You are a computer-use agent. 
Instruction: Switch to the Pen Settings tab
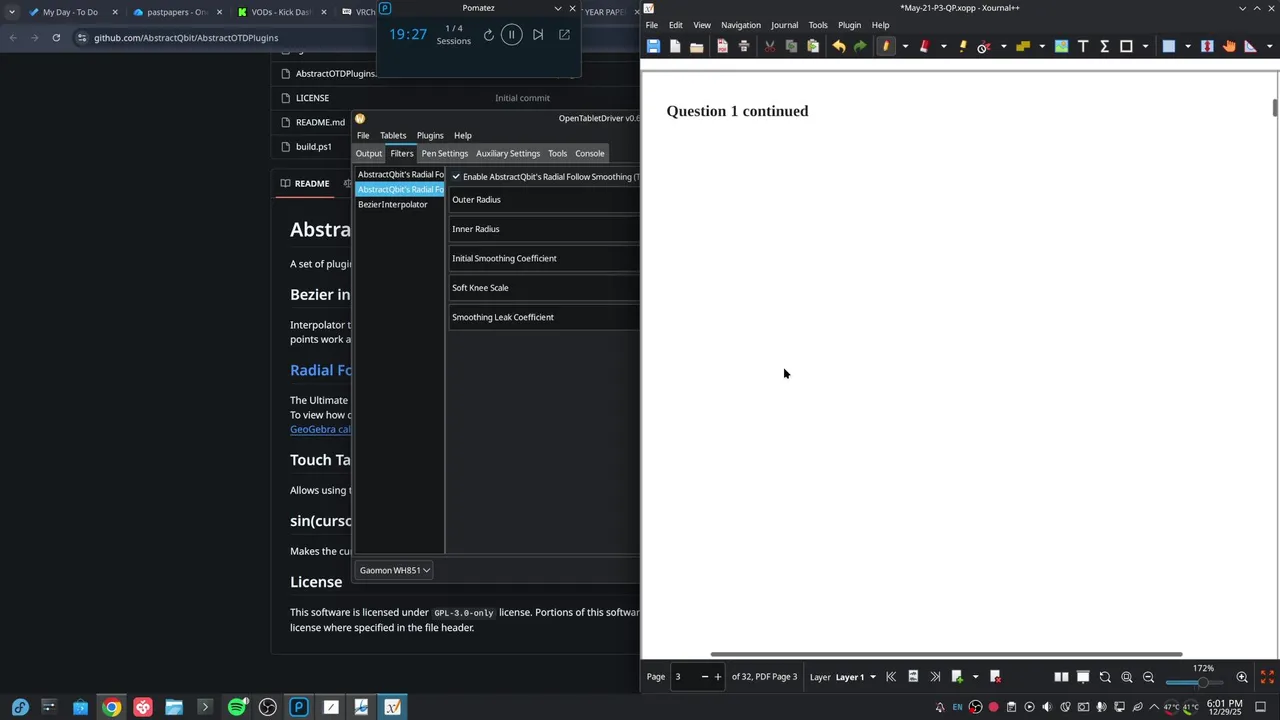tap(445, 153)
